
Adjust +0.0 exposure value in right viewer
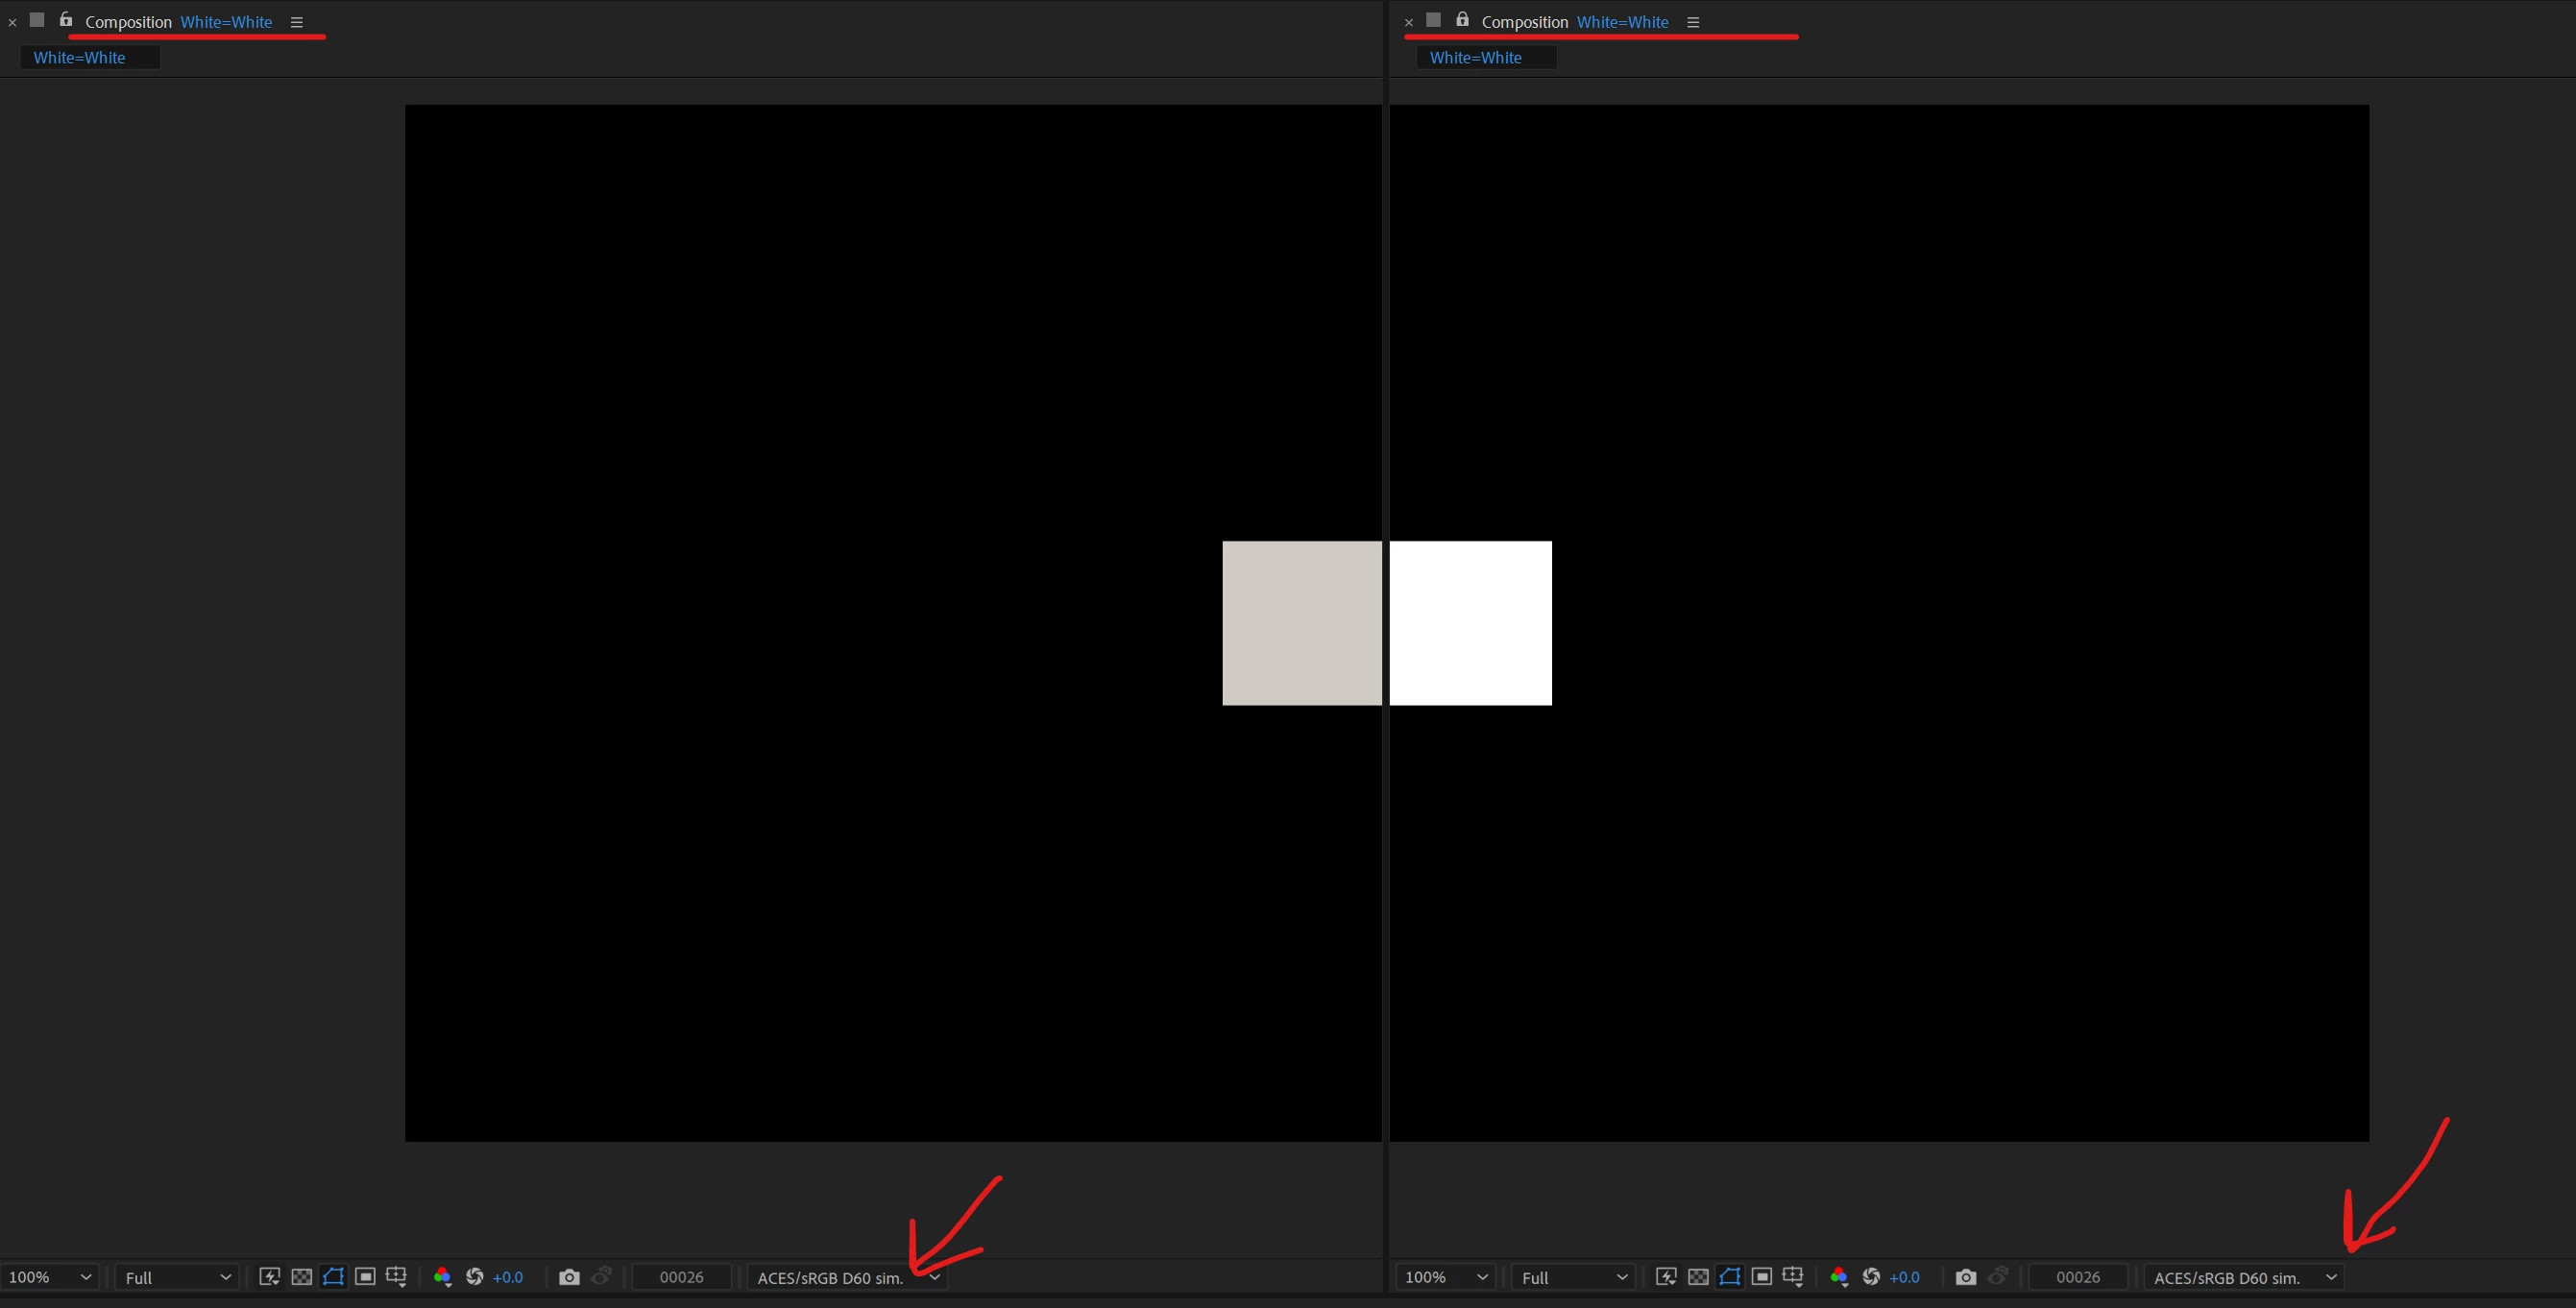pos(1904,1277)
